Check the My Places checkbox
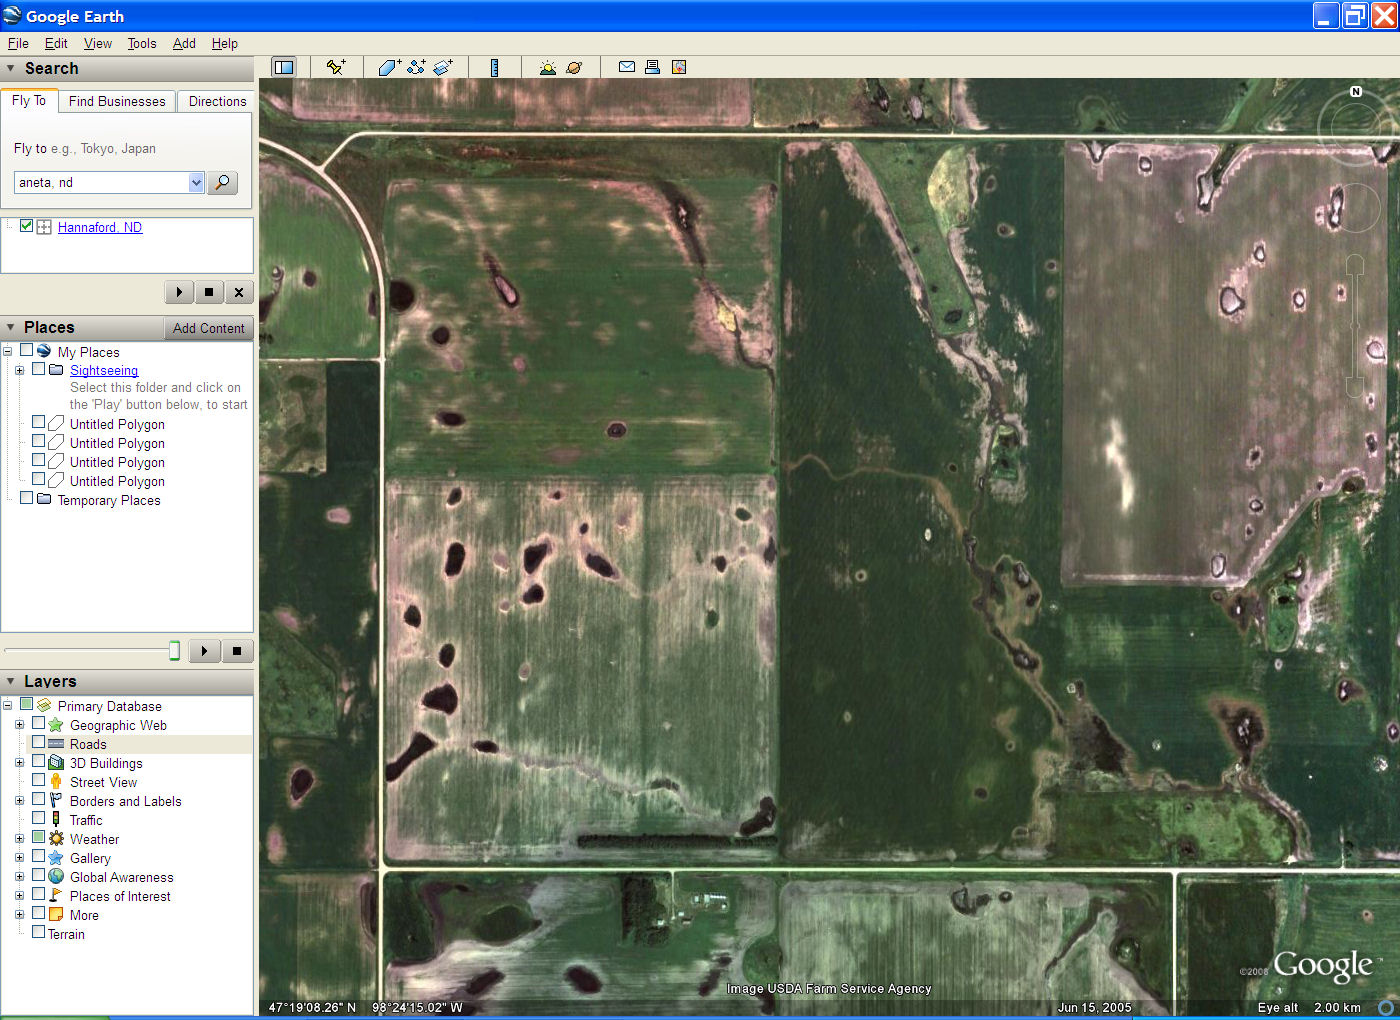 click(26, 350)
